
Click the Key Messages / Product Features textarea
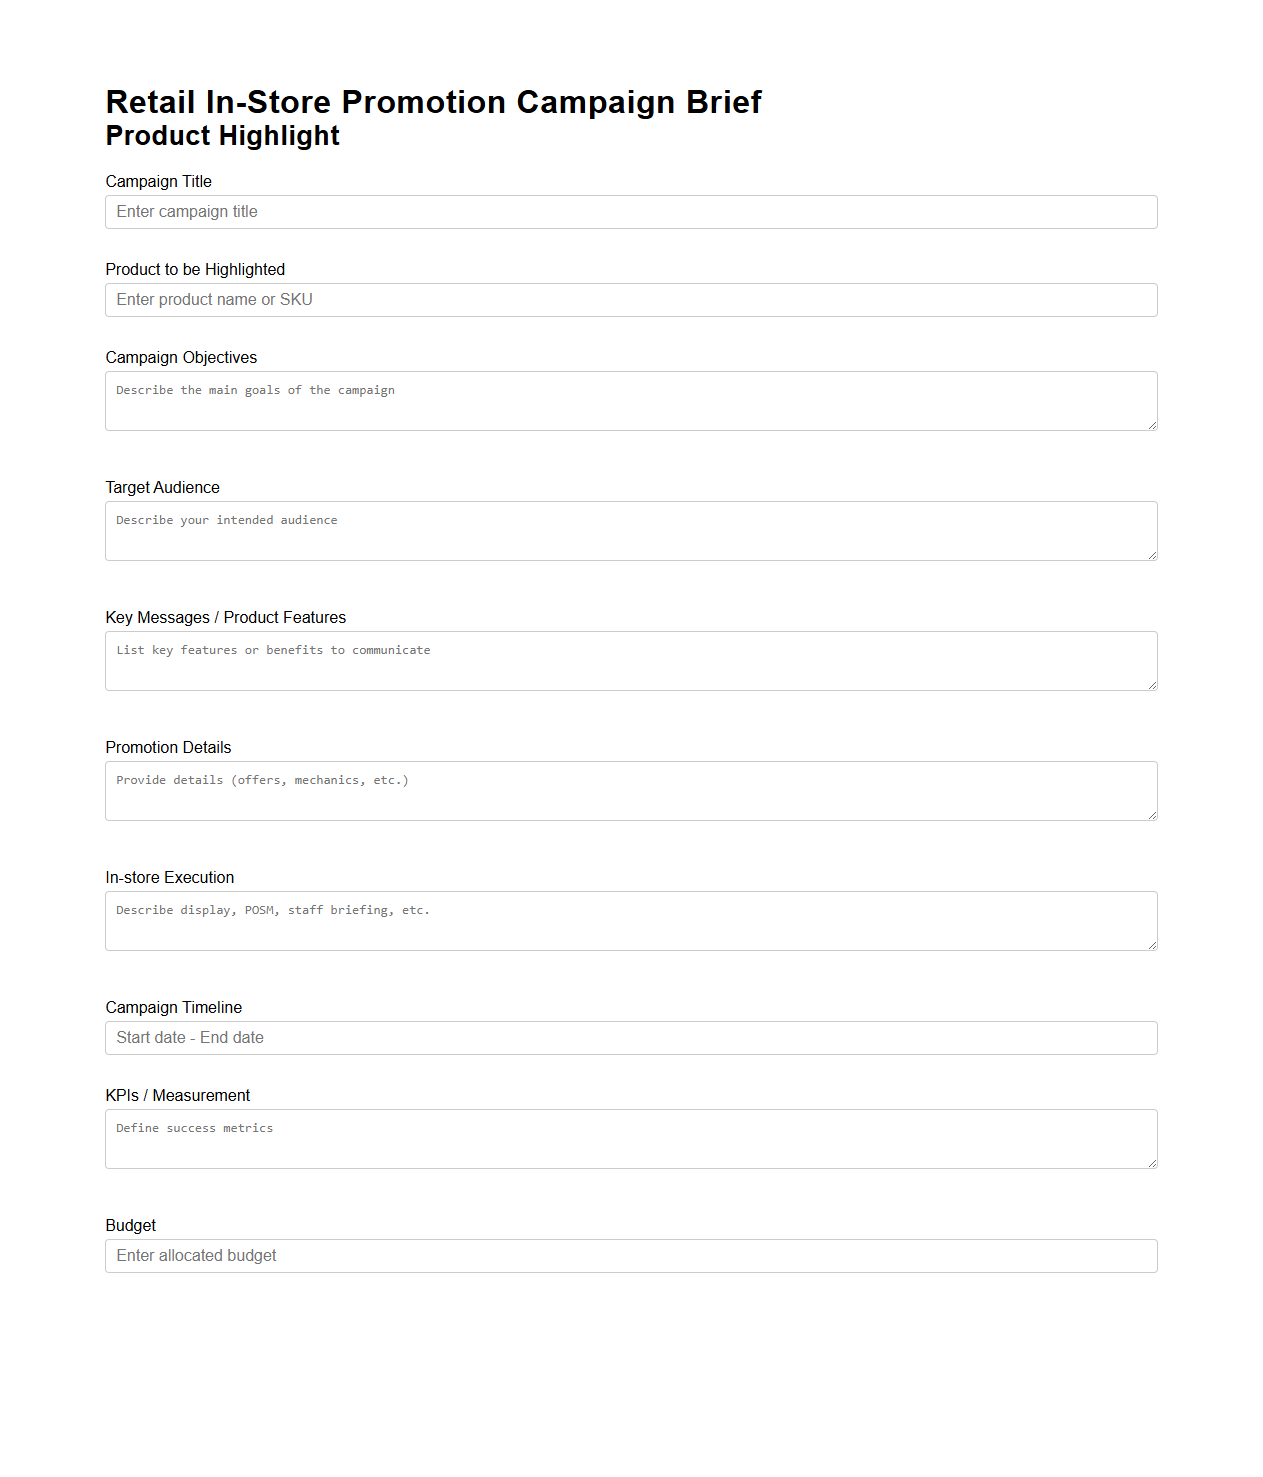click(x=630, y=659)
